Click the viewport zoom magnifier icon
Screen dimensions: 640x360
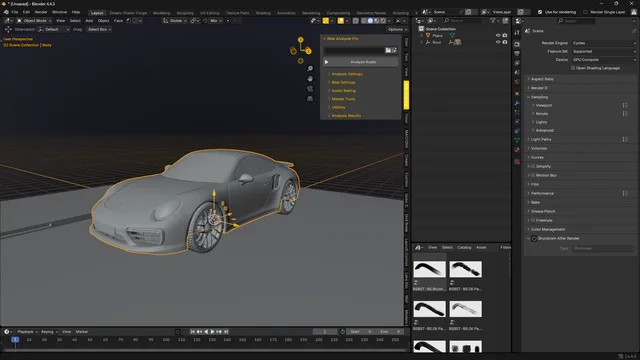point(310,69)
